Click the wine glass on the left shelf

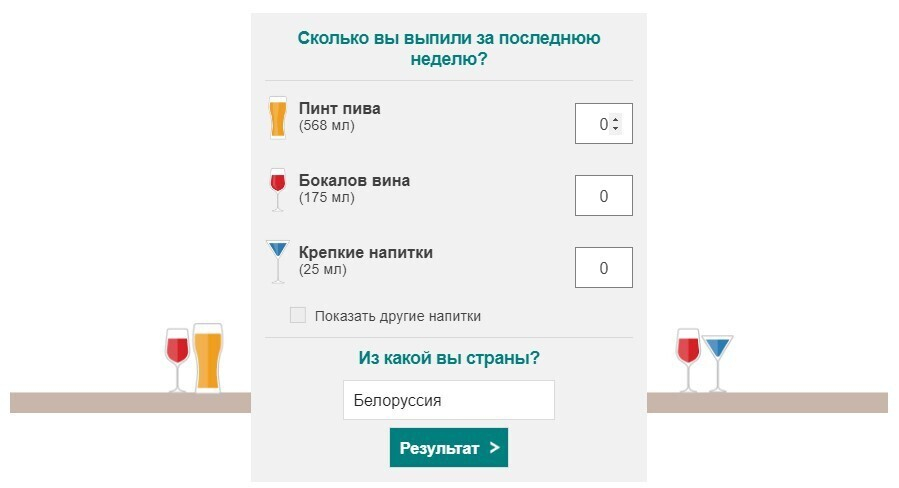click(x=177, y=358)
